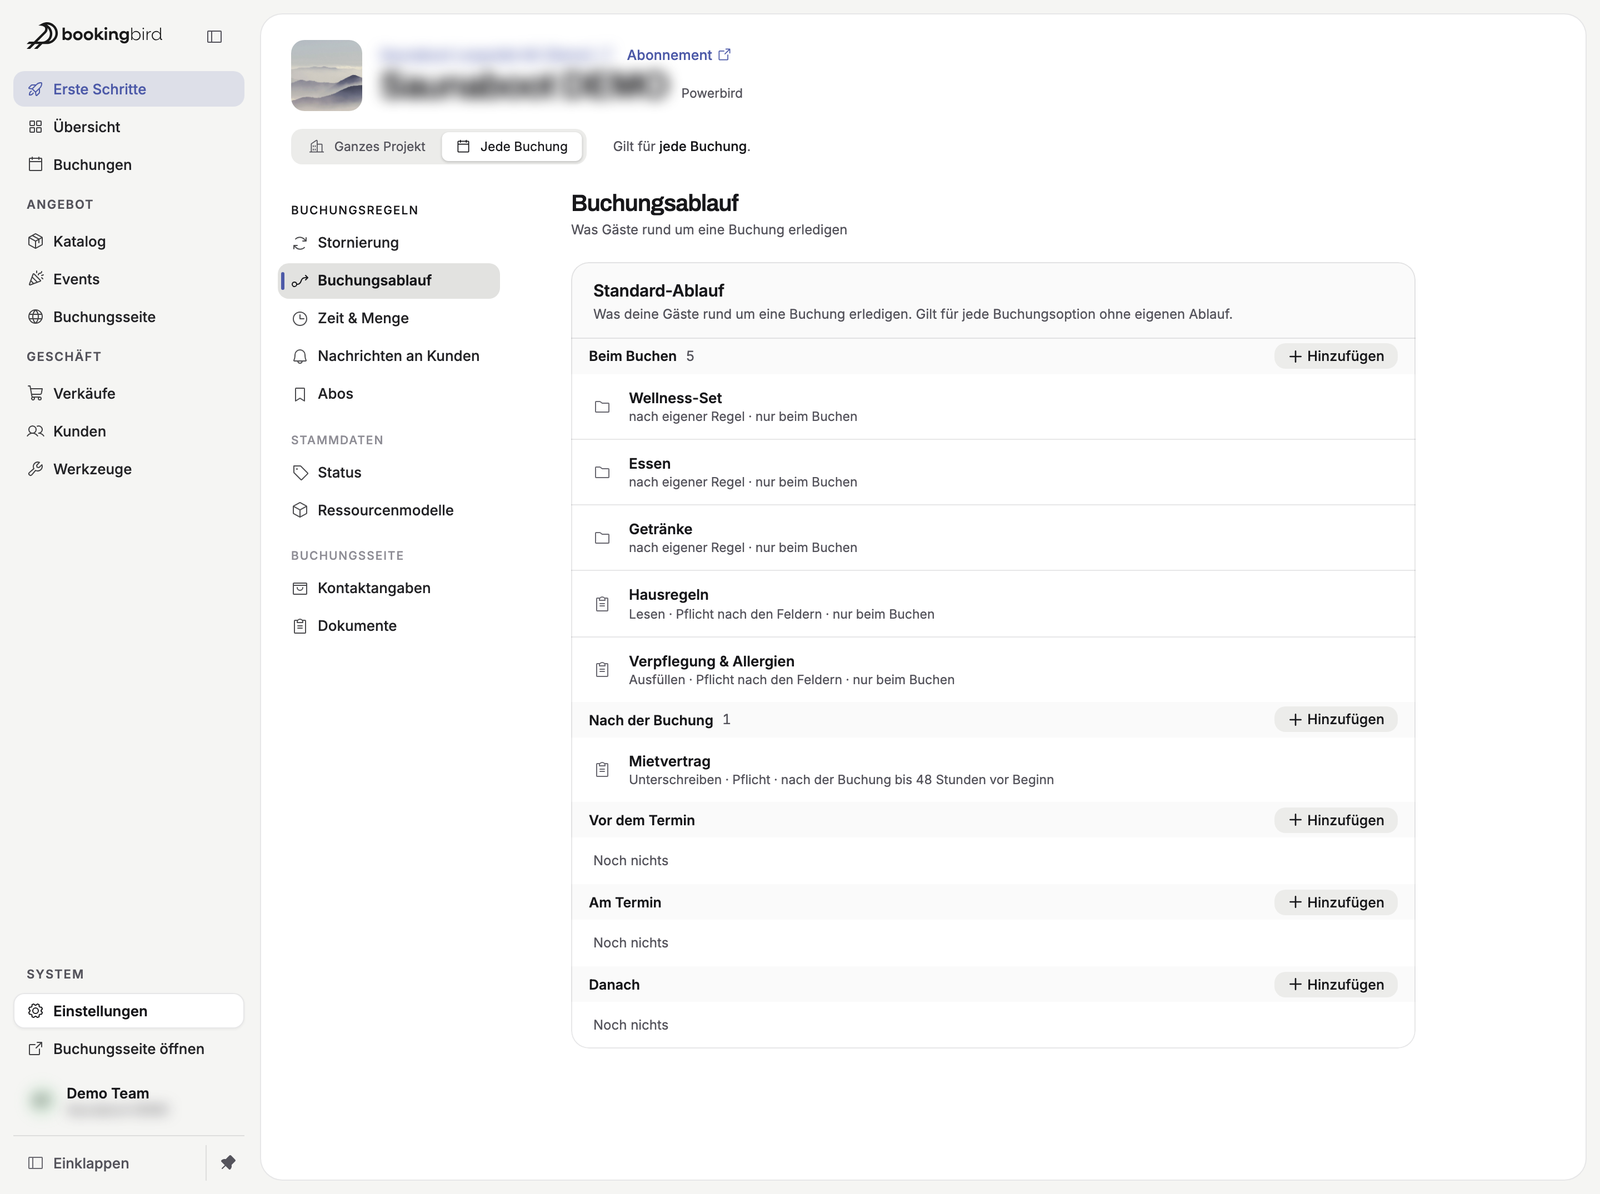This screenshot has height=1194, width=1600.
Task: Add a step to Beim Buchen via Hinzufügen
Action: pos(1336,356)
